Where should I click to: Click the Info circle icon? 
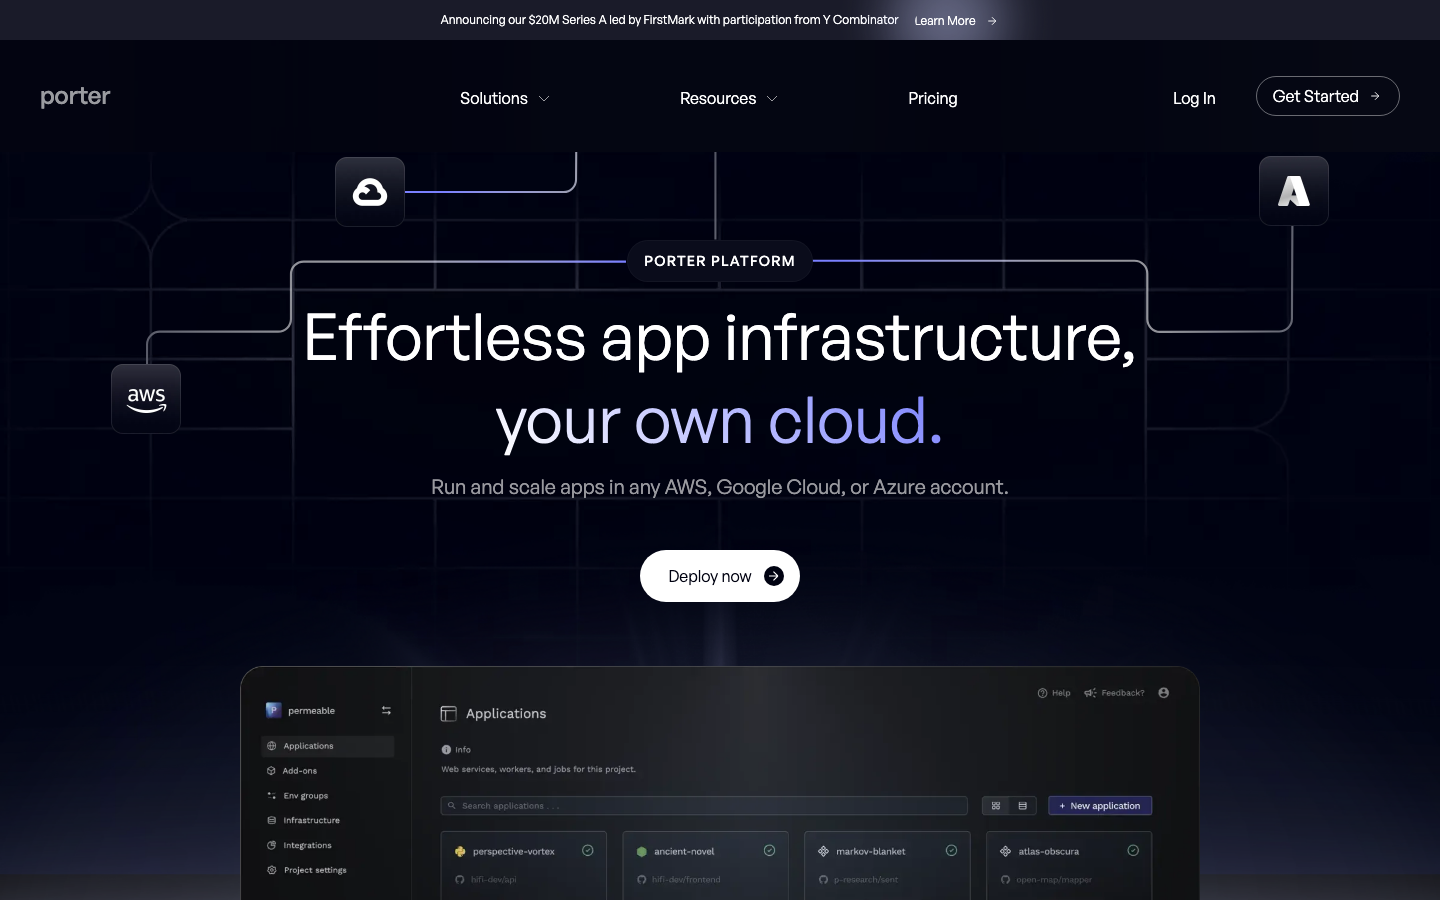tap(446, 750)
